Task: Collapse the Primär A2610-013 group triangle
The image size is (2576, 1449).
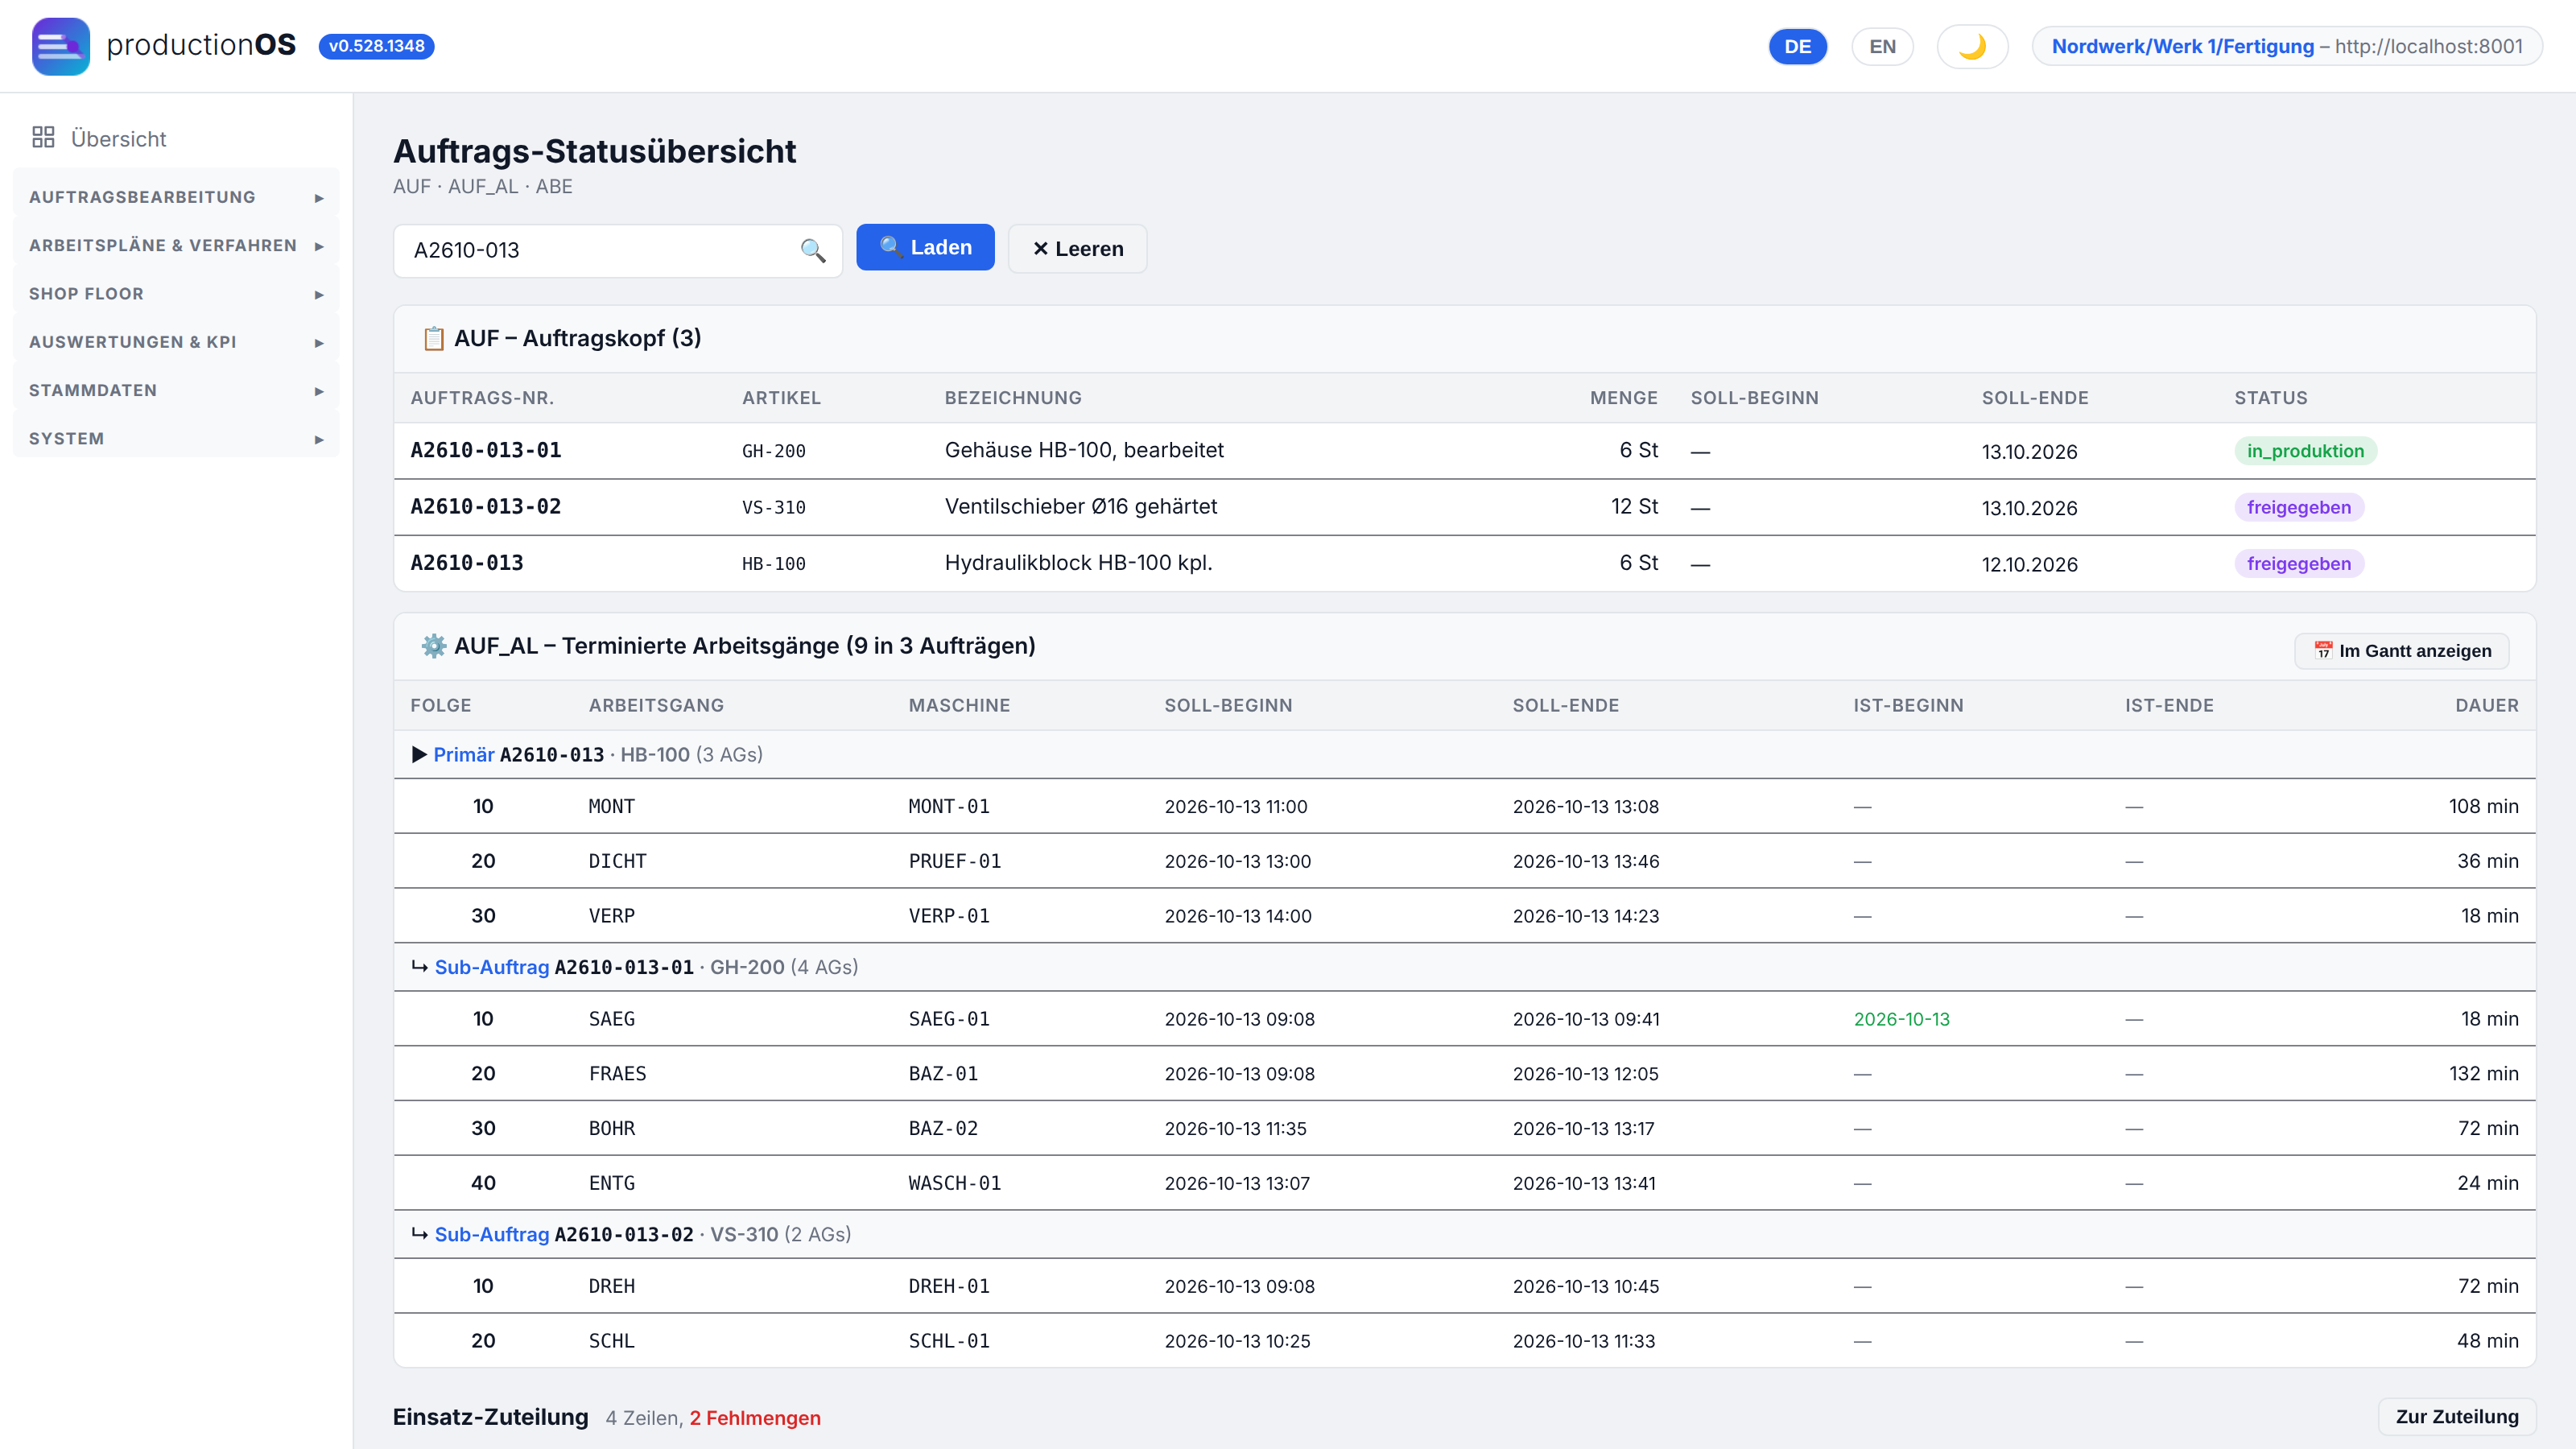Action: point(419,754)
